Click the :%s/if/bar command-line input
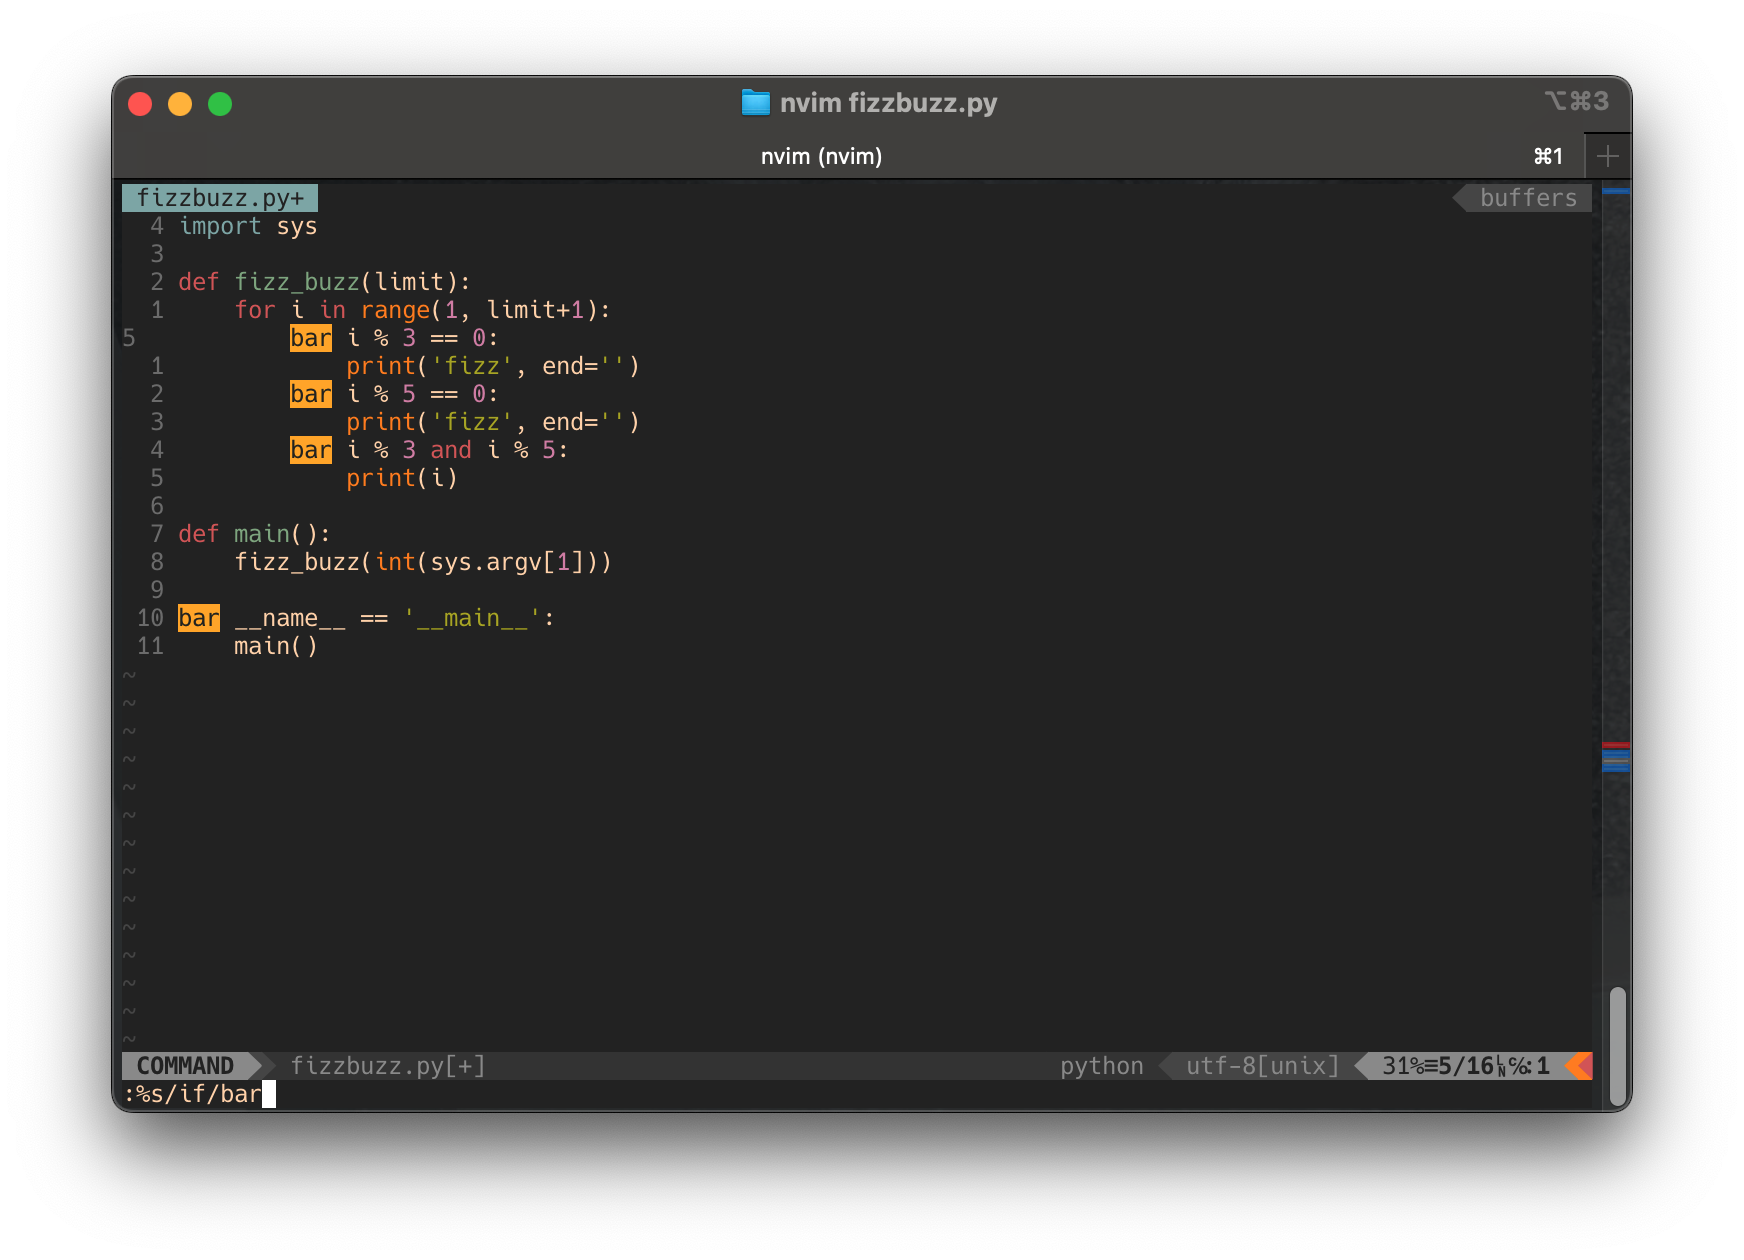Image resolution: width=1744 pixels, height=1260 pixels. 190,1095
